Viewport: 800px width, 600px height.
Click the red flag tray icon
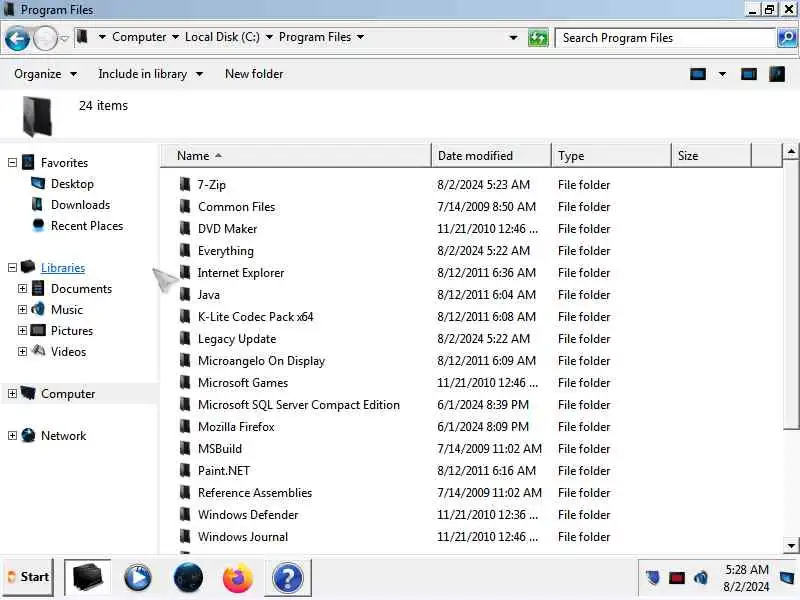[x=677, y=578]
